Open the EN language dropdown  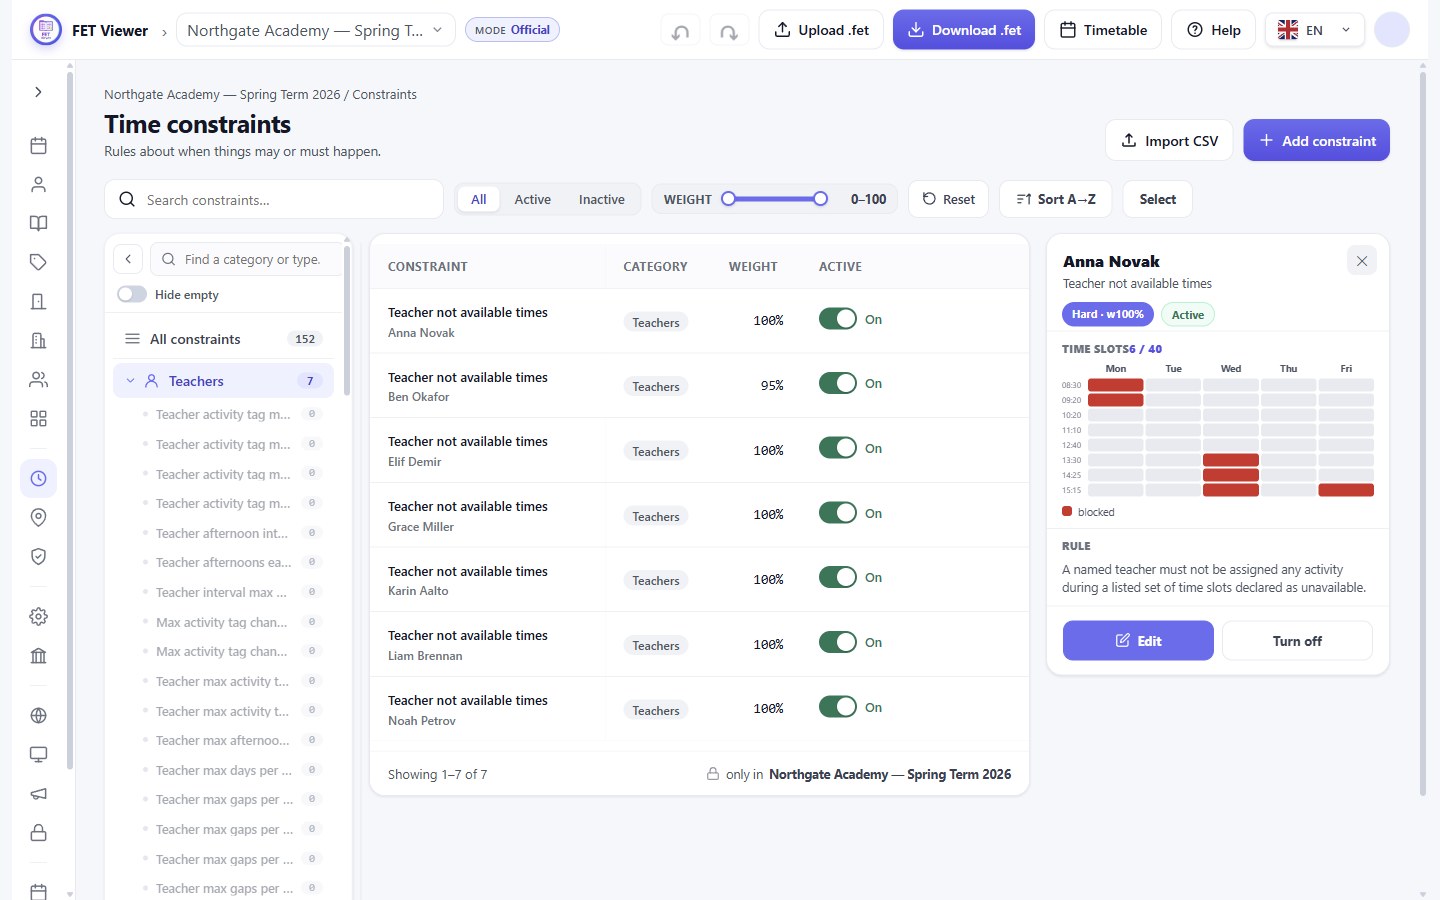(x=1315, y=30)
